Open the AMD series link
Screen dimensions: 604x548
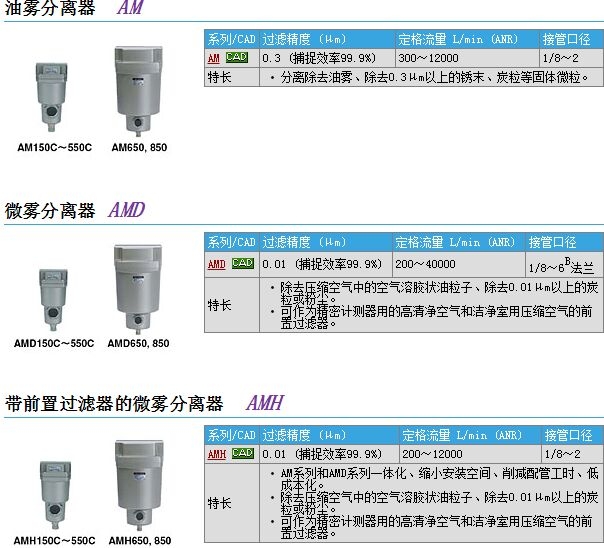216,263
